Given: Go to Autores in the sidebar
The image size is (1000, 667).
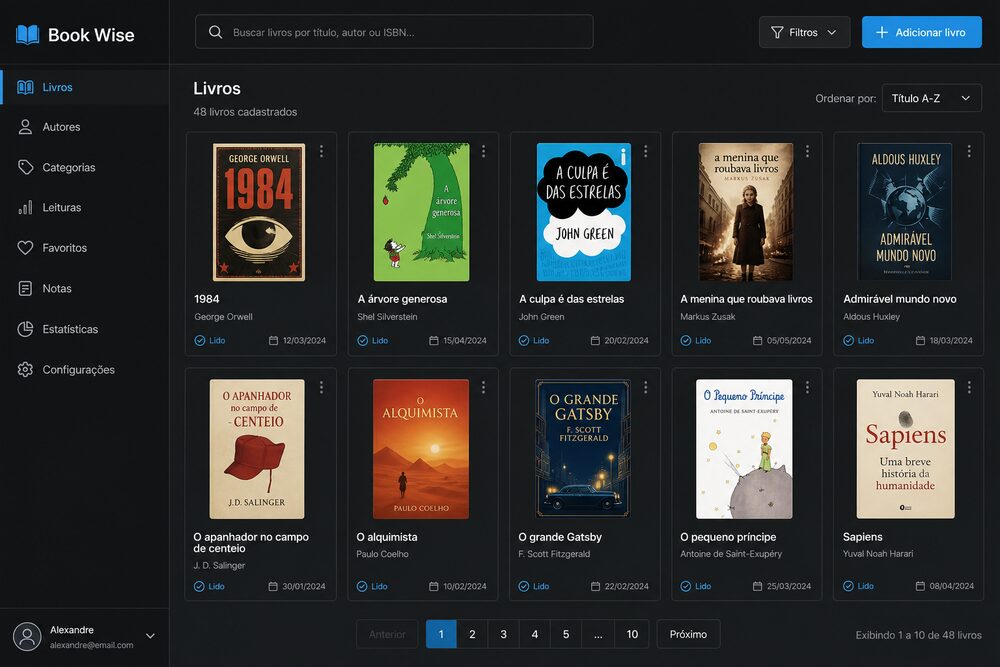Looking at the screenshot, I should pyautogui.click(x=85, y=127).
